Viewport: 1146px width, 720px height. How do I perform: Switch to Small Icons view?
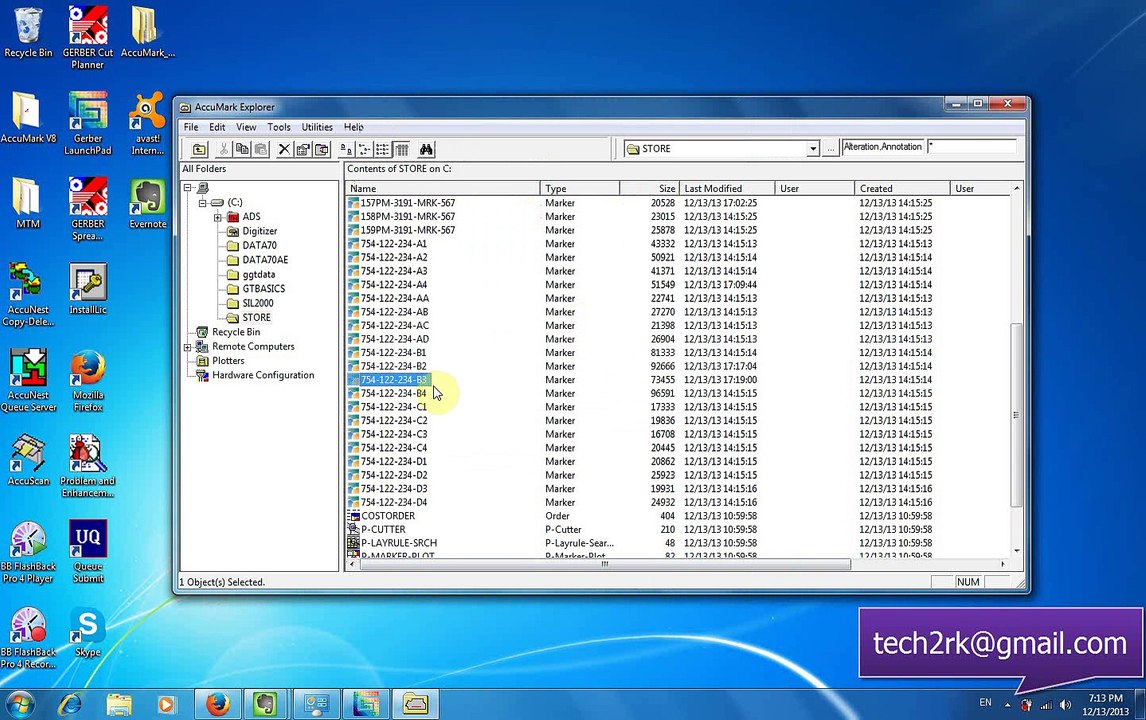(x=364, y=149)
